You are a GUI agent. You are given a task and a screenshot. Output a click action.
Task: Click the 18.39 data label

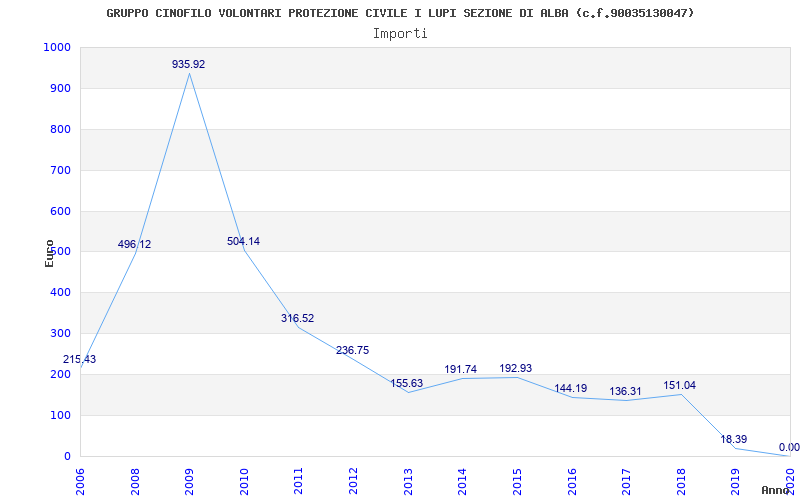[x=734, y=439]
